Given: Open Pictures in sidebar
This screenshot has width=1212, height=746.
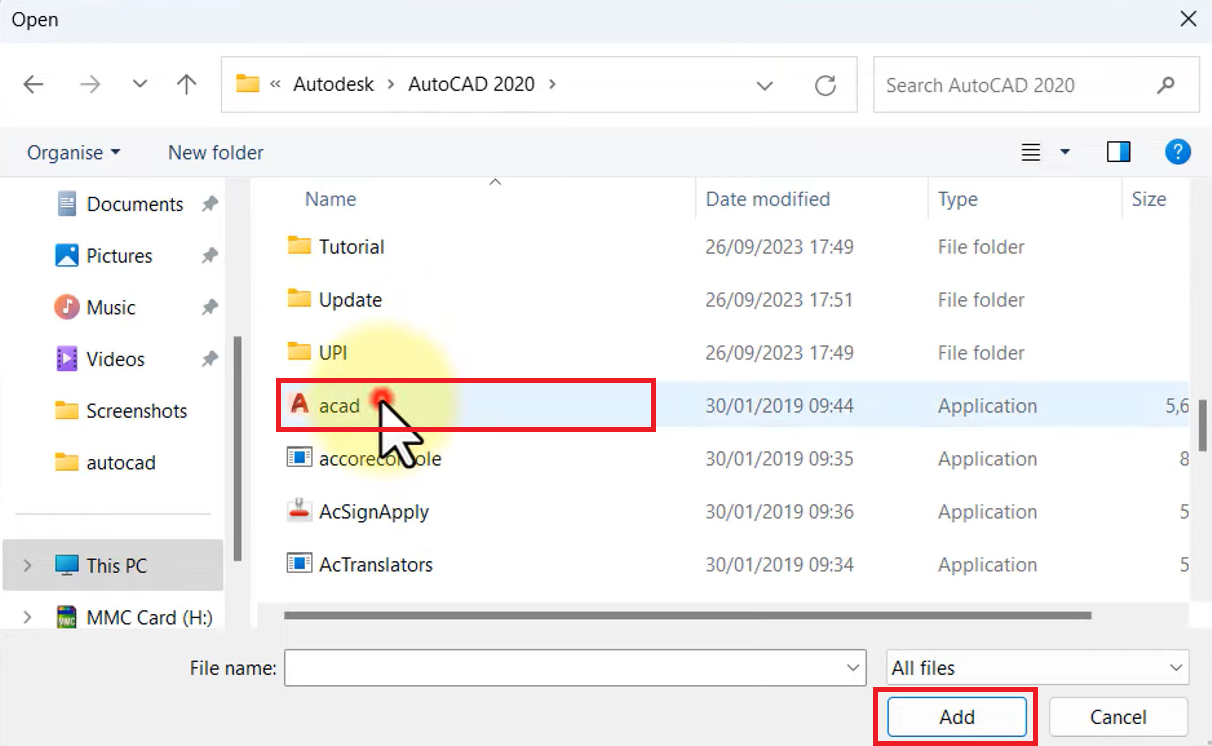Looking at the screenshot, I should tap(119, 256).
